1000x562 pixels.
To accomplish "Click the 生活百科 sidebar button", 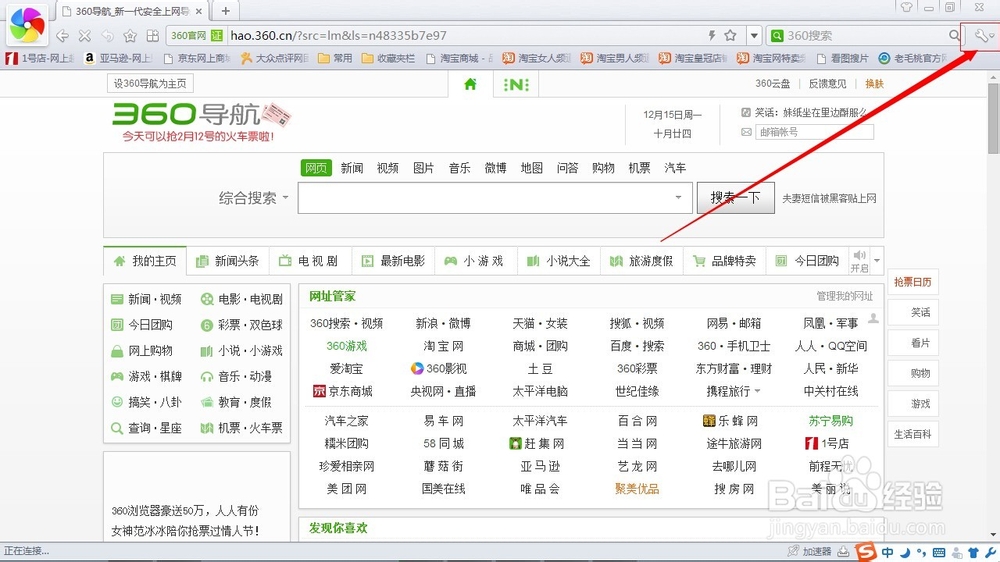I will [913, 434].
